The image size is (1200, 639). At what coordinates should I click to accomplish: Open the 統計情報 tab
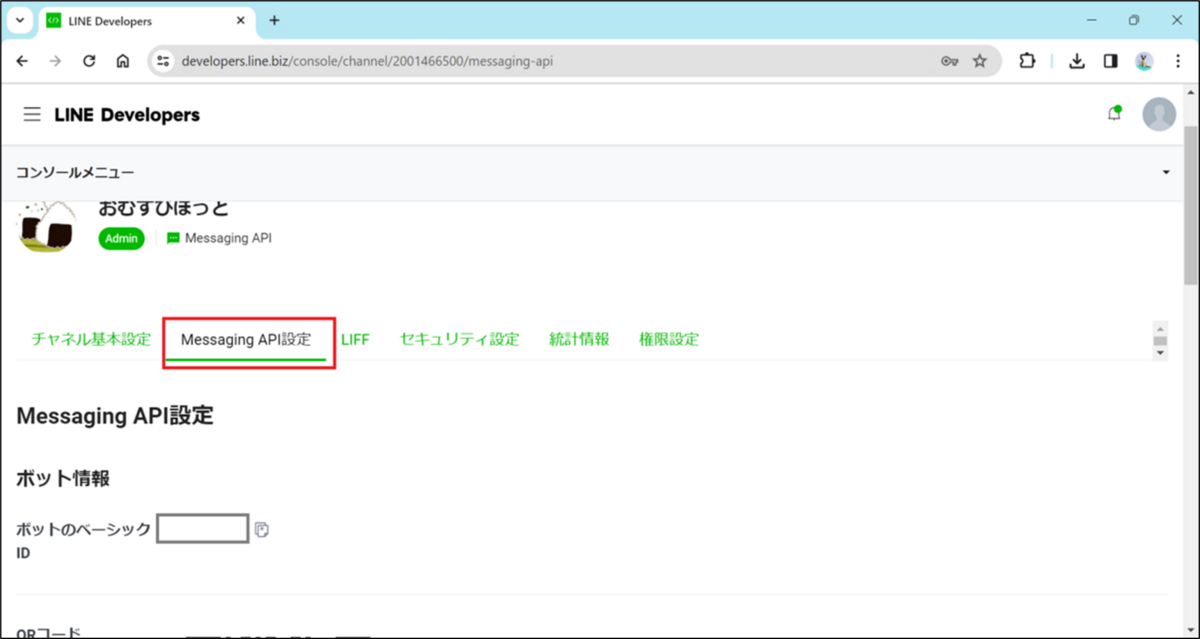(x=579, y=339)
